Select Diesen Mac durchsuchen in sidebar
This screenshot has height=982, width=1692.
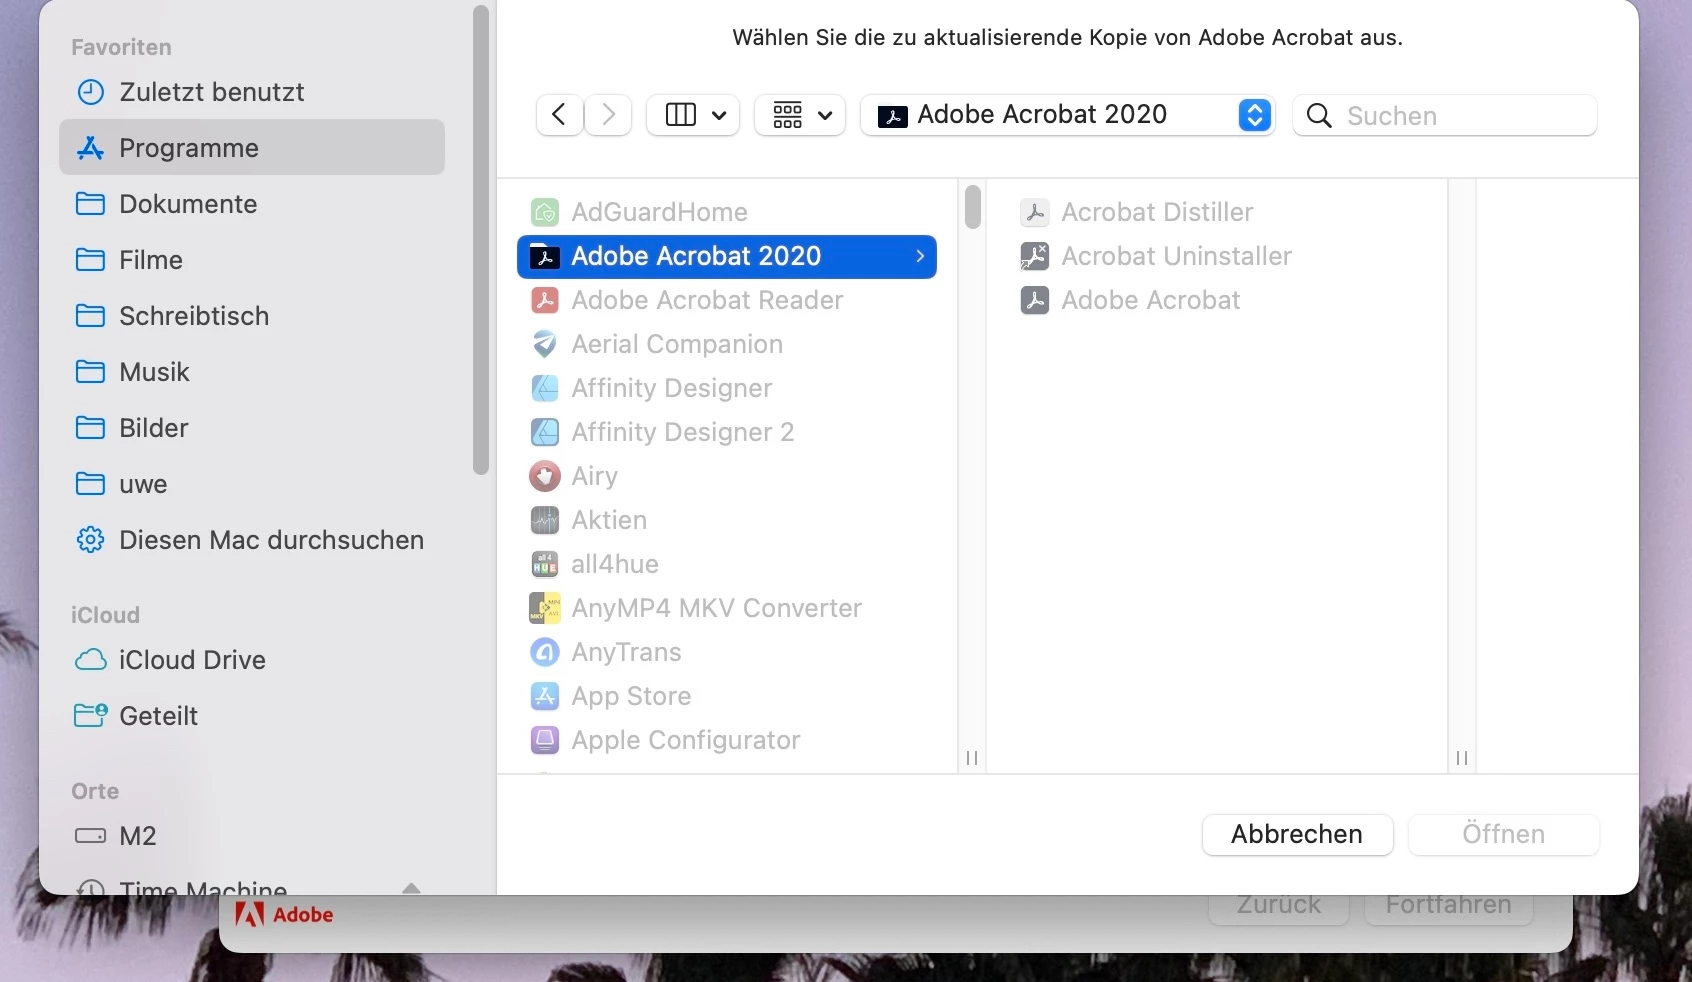[x=252, y=540]
